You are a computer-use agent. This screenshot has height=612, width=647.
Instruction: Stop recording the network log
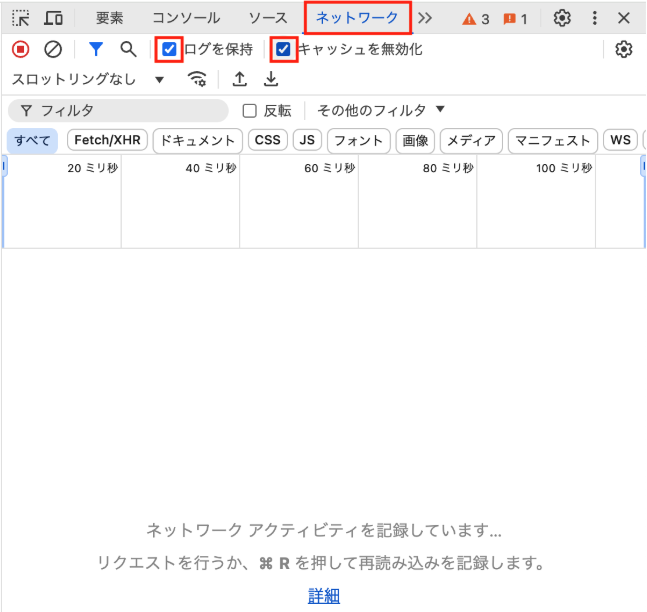tap(21, 49)
